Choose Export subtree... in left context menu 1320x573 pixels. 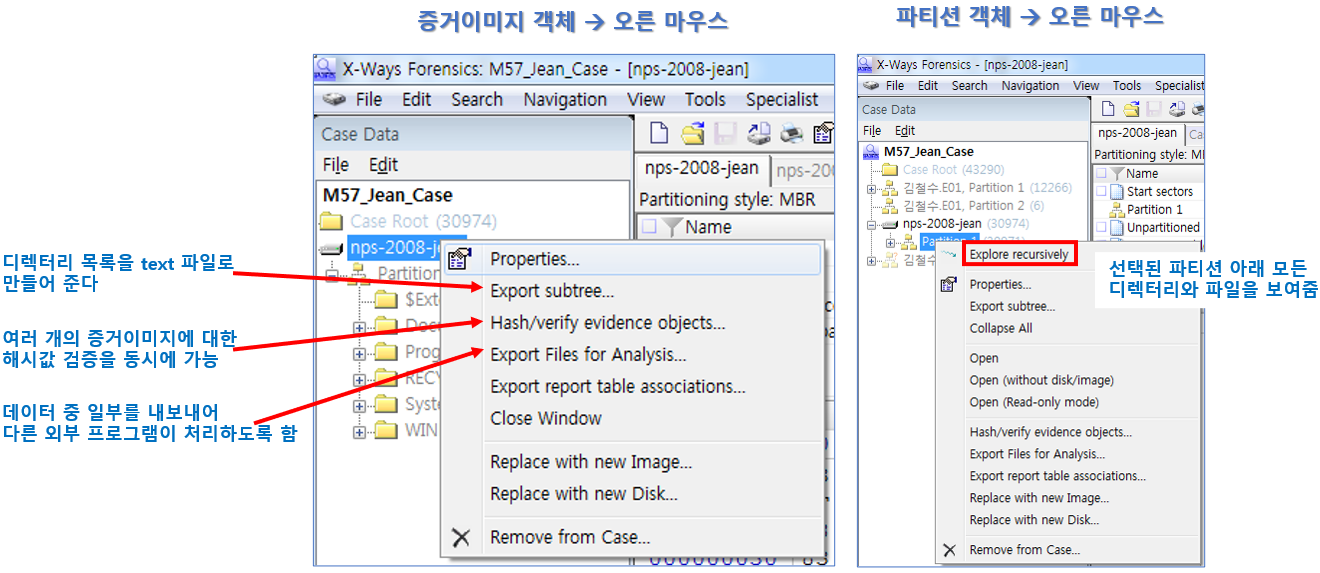click(631, 291)
